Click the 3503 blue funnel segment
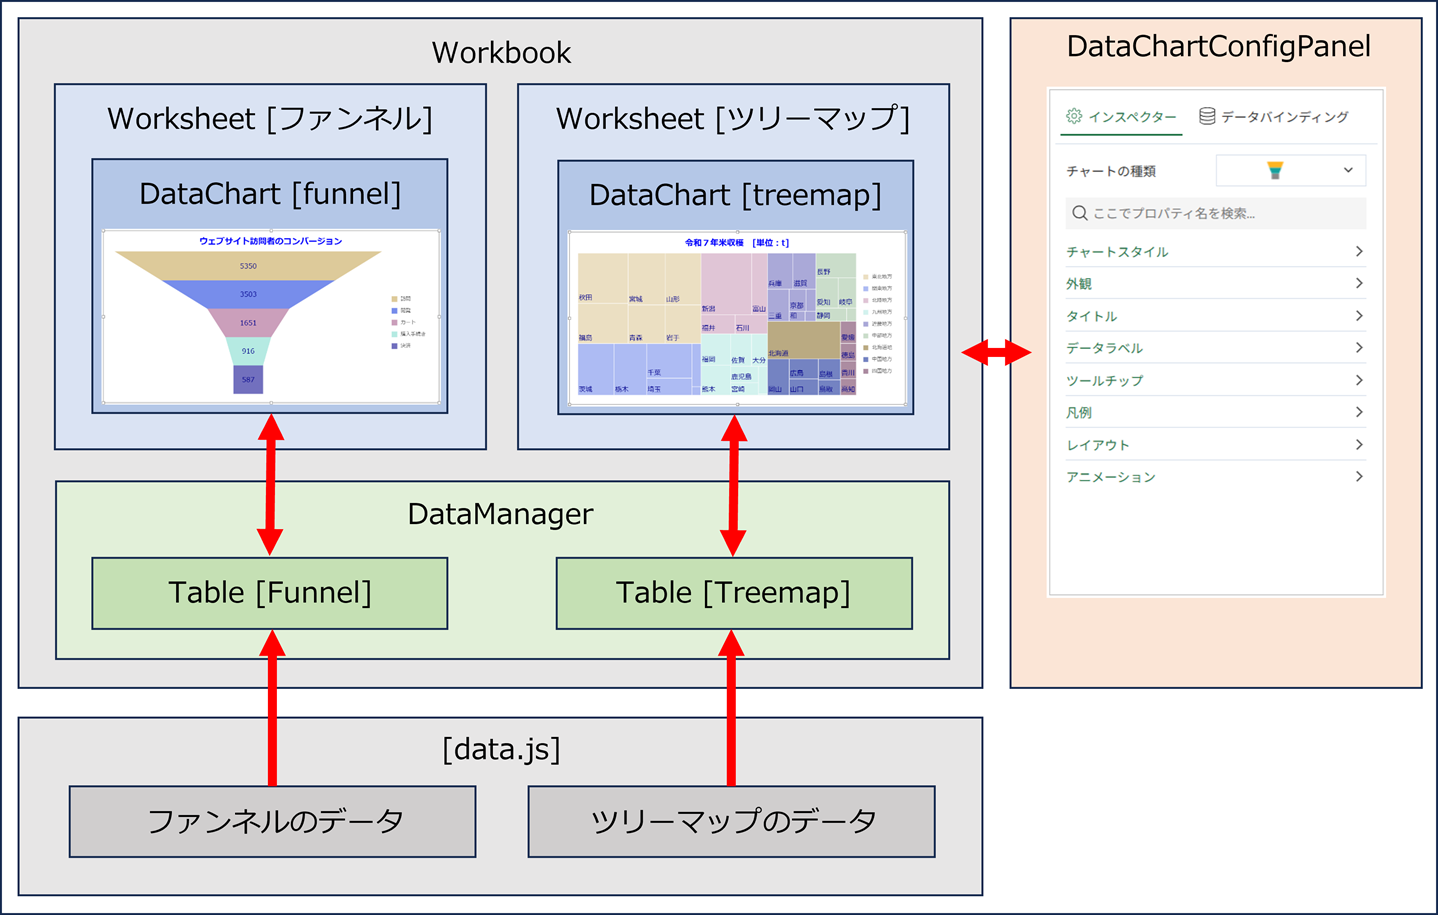The width and height of the screenshot is (1438, 915). (x=248, y=294)
